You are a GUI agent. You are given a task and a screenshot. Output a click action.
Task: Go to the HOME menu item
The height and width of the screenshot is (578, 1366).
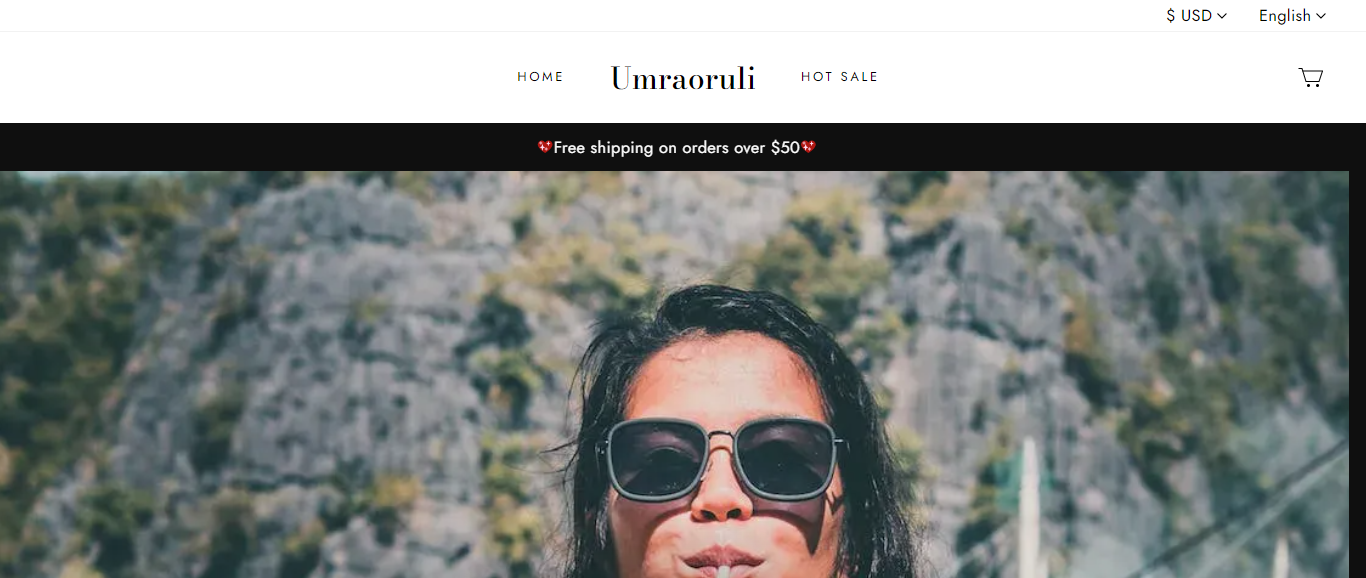pyautogui.click(x=540, y=77)
